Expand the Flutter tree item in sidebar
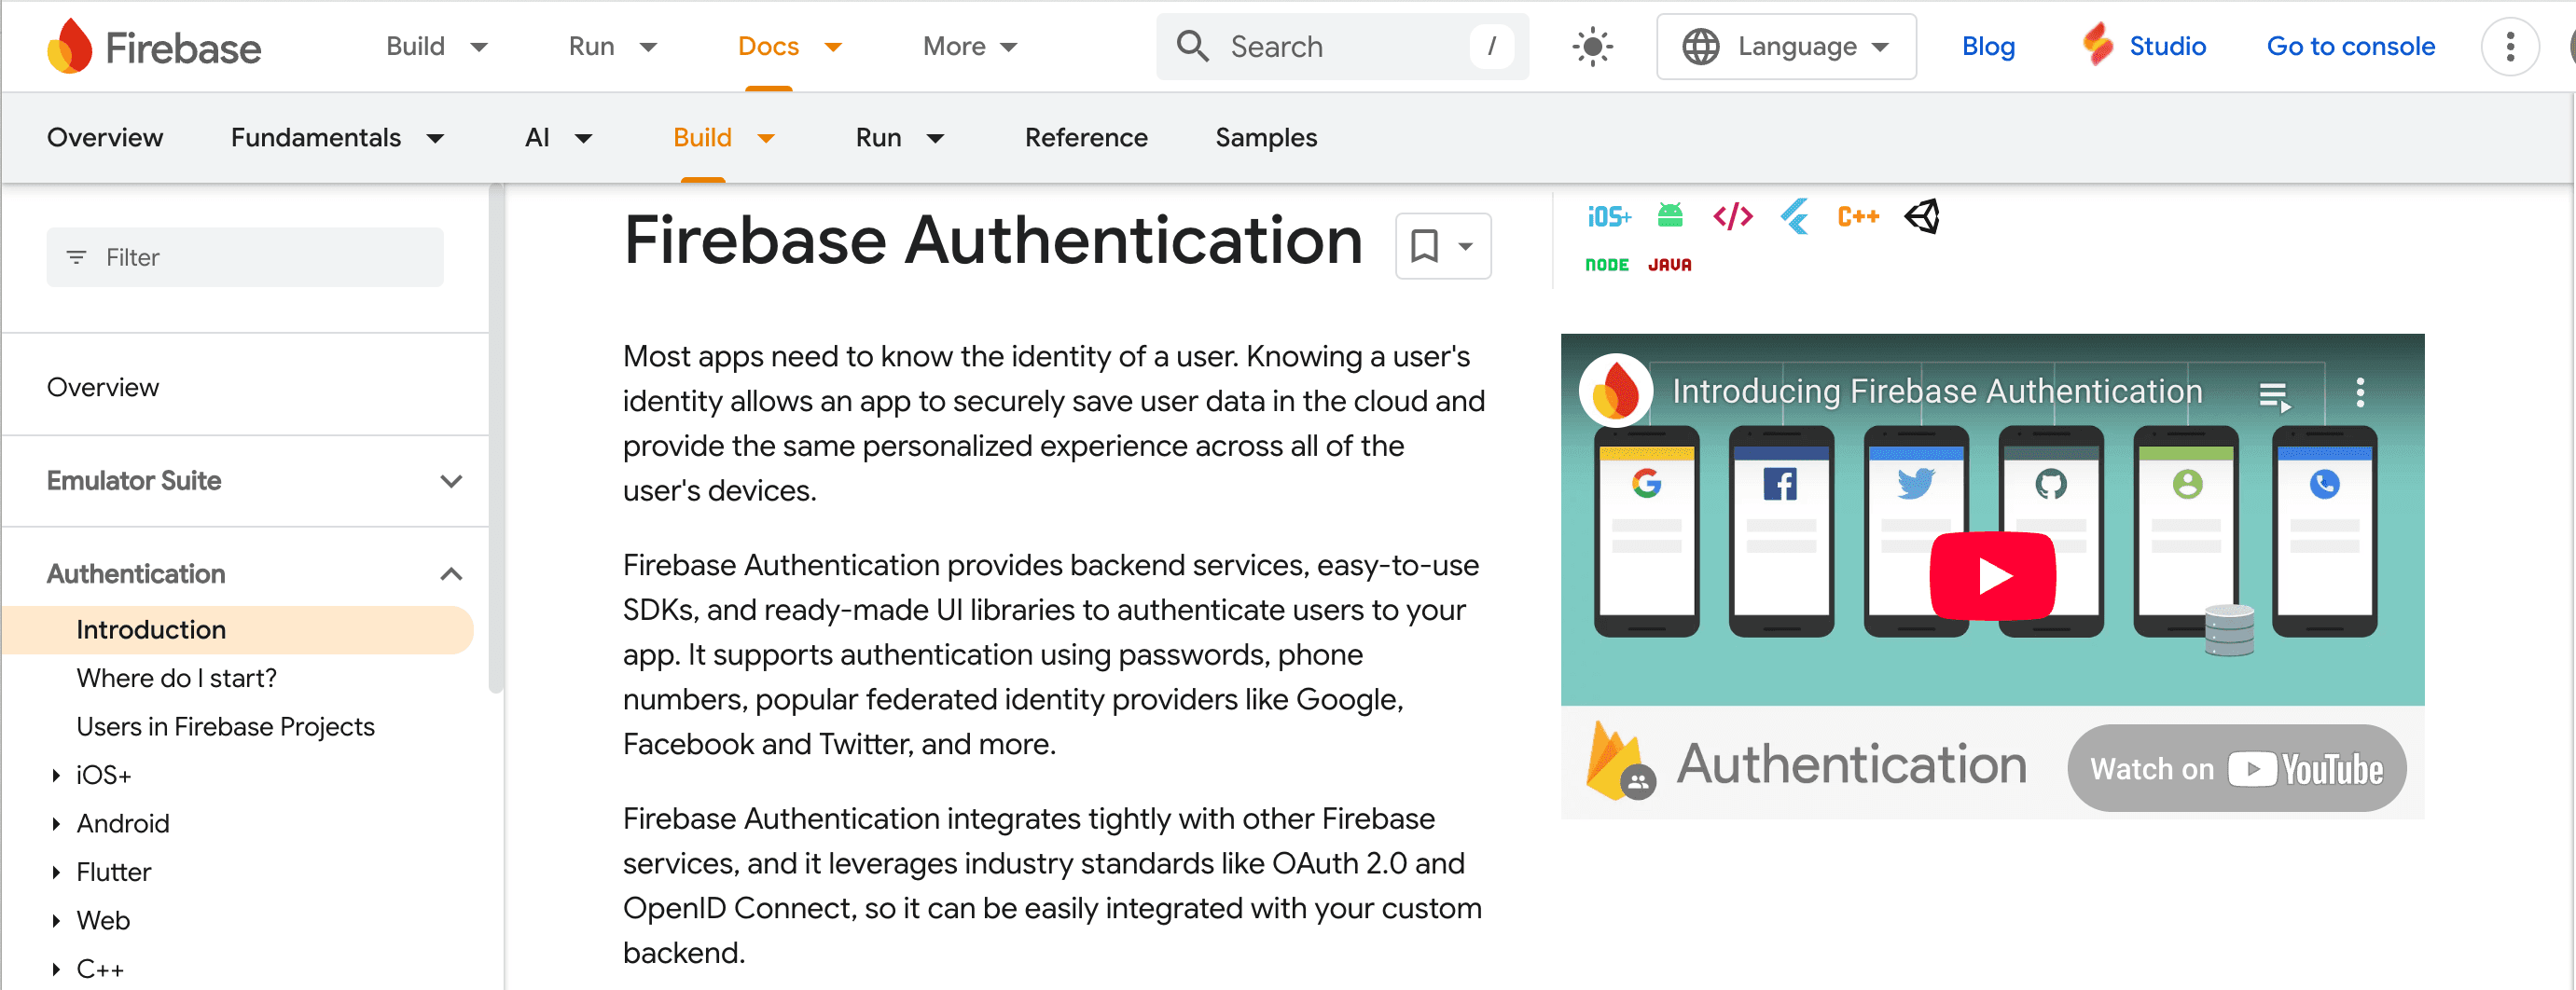The image size is (2576, 990). pos(56,872)
